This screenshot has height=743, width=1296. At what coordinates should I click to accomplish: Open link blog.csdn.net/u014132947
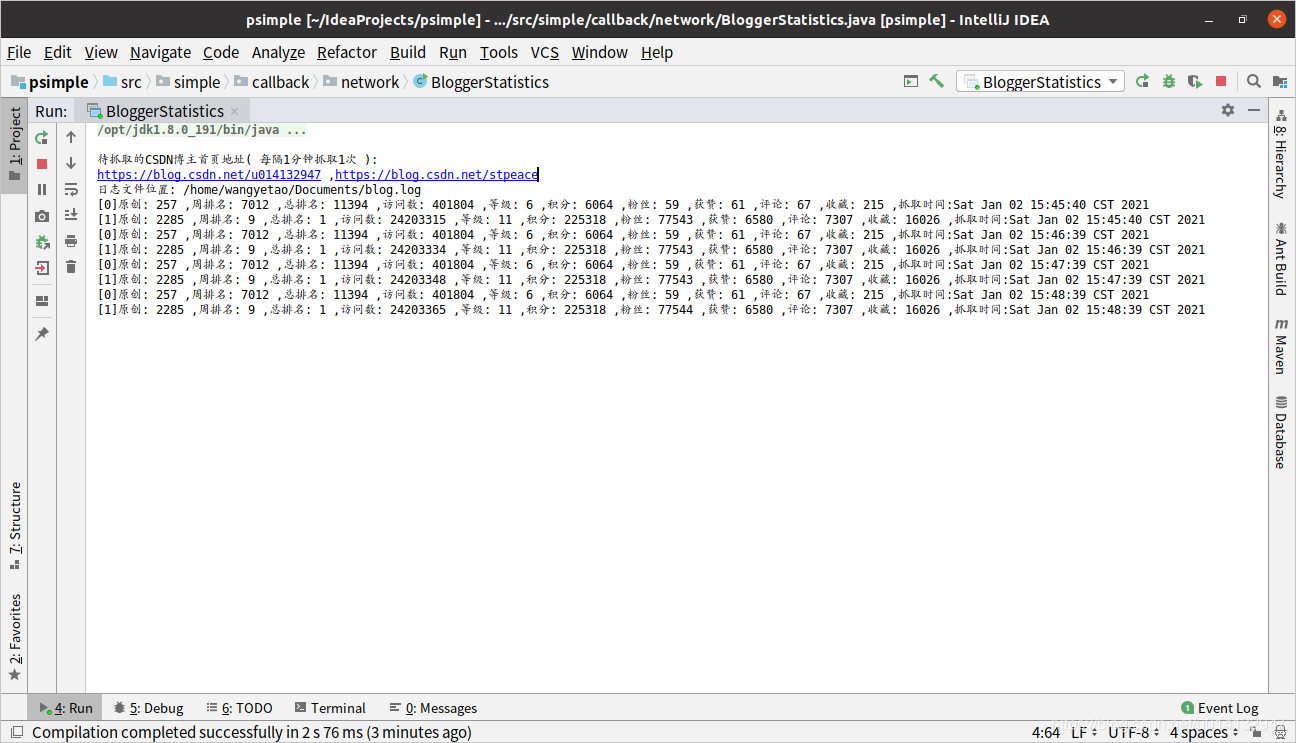click(x=209, y=174)
